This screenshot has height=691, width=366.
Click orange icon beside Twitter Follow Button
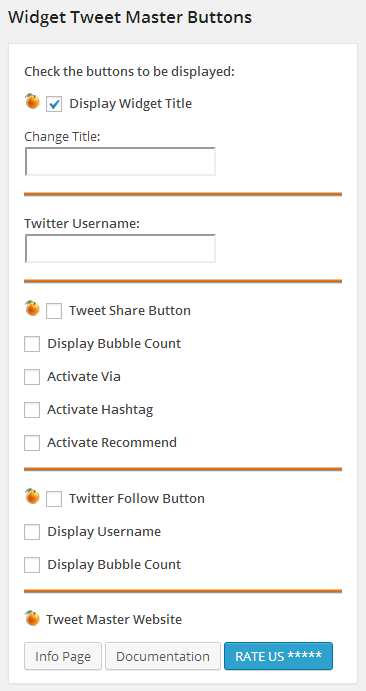(x=32, y=496)
